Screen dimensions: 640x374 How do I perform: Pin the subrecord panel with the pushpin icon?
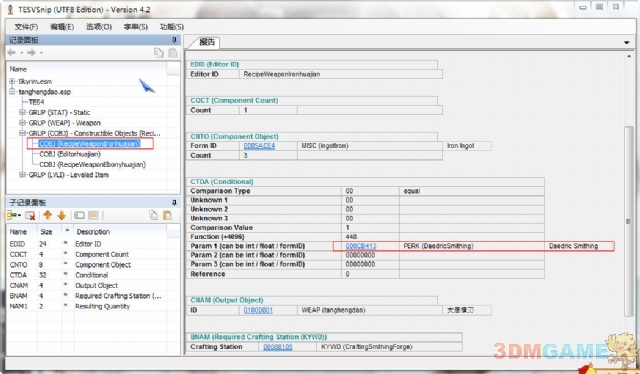[174, 203]
